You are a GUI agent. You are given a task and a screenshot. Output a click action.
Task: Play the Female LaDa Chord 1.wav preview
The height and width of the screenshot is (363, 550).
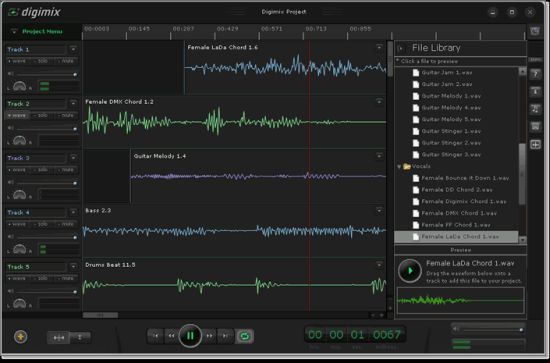409,271
